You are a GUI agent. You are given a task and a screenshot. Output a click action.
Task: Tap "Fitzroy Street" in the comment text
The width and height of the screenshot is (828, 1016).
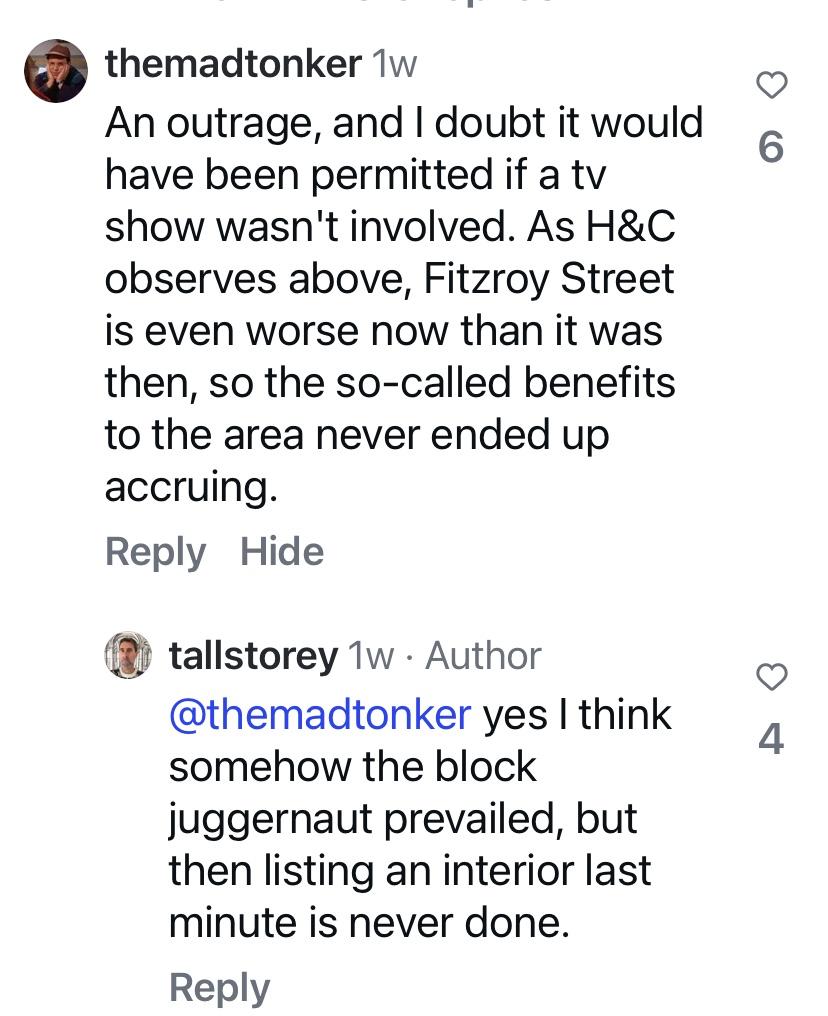[x=549, y=279]
